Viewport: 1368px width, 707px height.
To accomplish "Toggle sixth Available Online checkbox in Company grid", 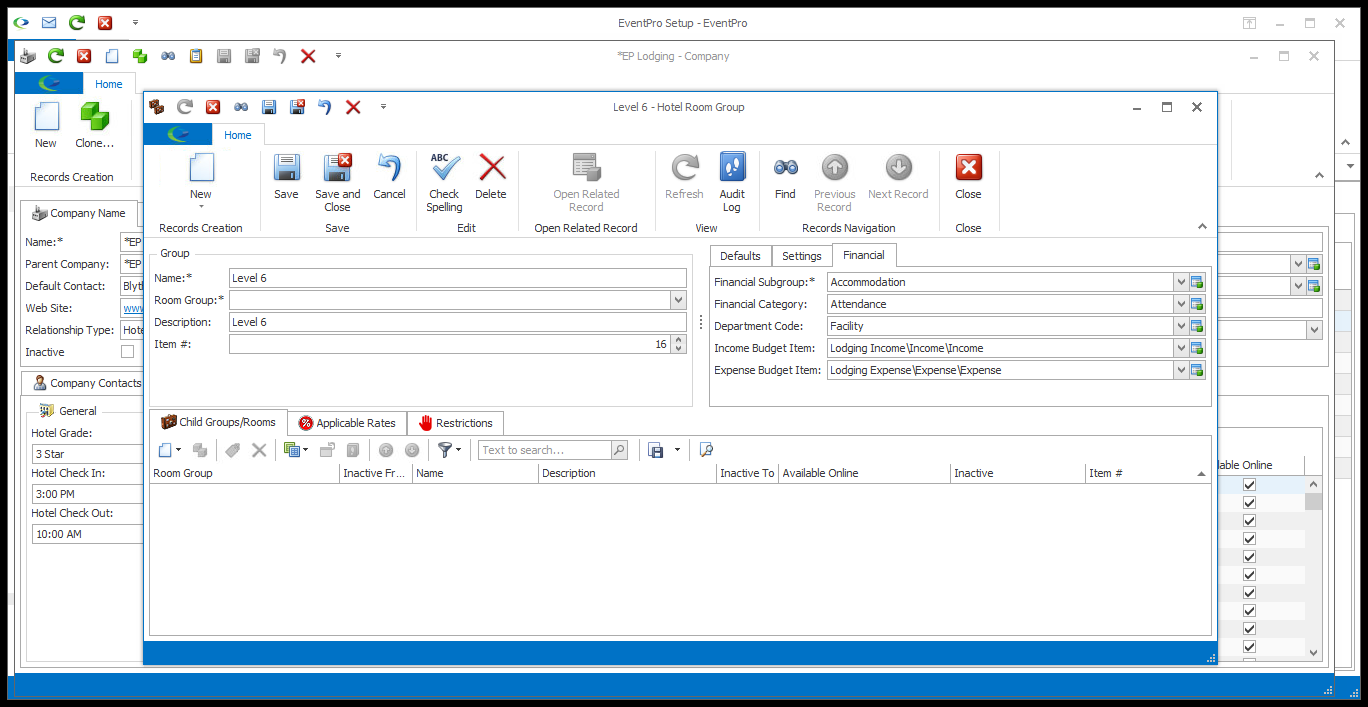I will [x=1249, y=574].
